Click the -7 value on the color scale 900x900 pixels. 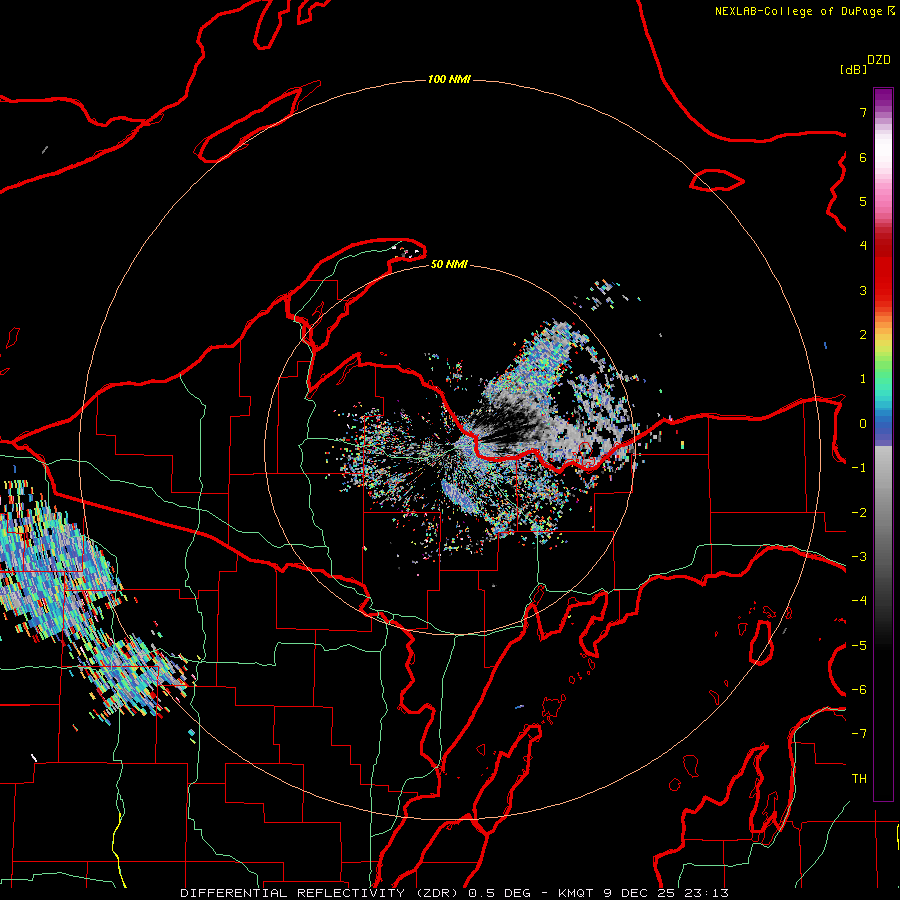[859, 734]
